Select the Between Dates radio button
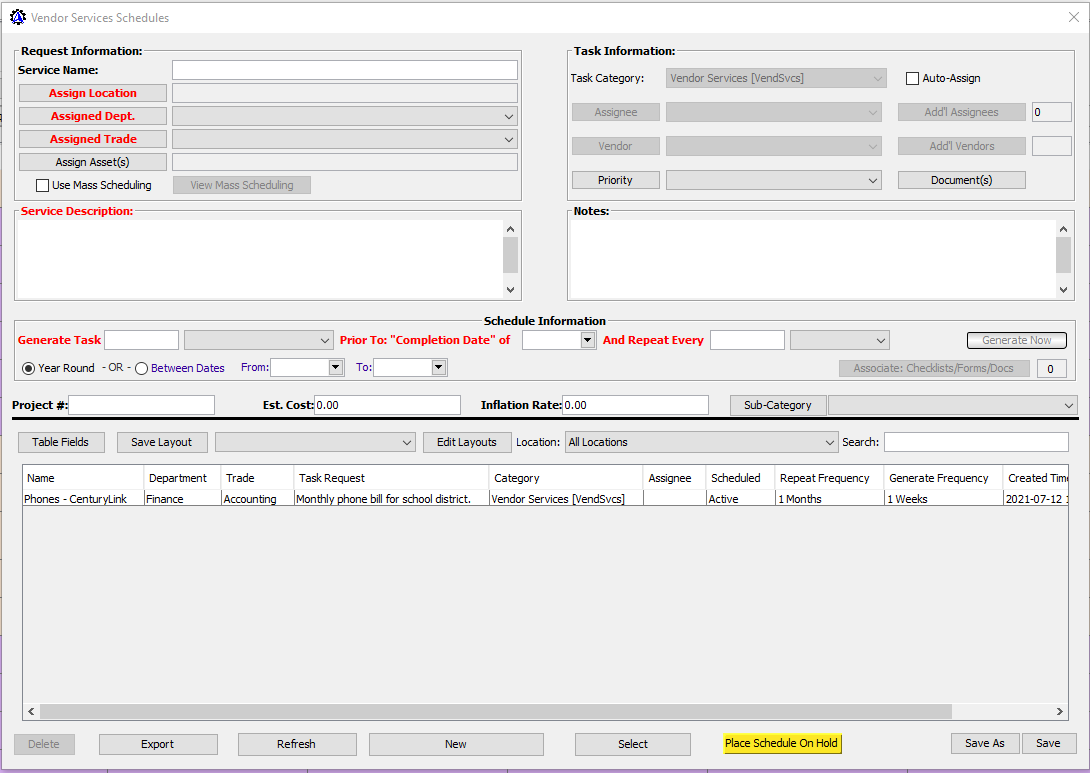This screenshot has width=1090, height=773. pos(141,368)
